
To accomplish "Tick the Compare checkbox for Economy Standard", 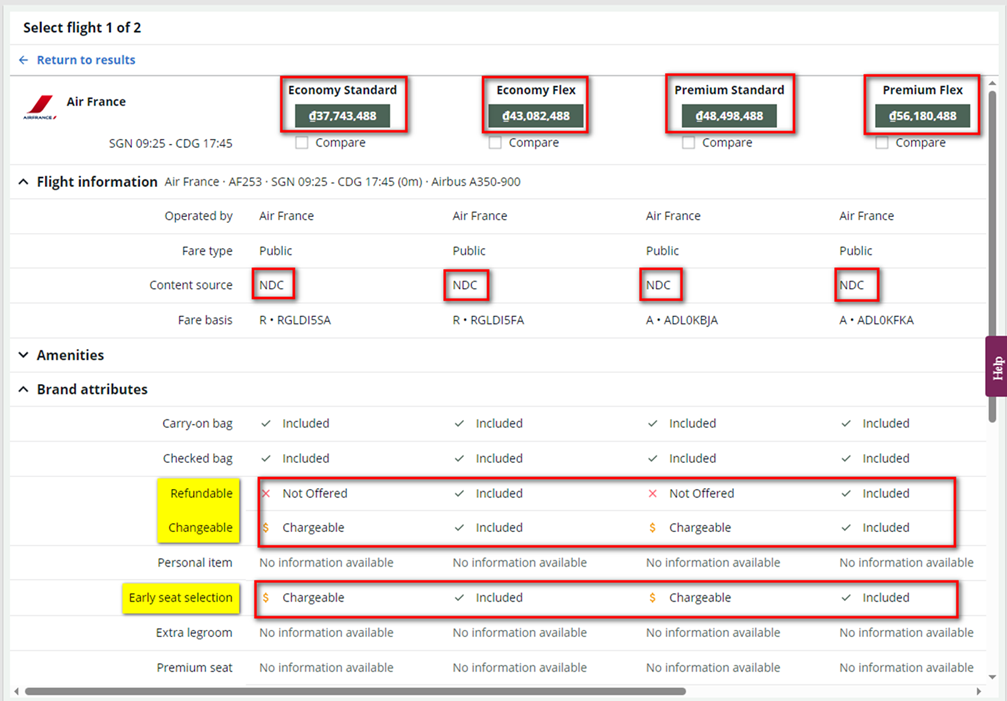I will tap(302, 143).
